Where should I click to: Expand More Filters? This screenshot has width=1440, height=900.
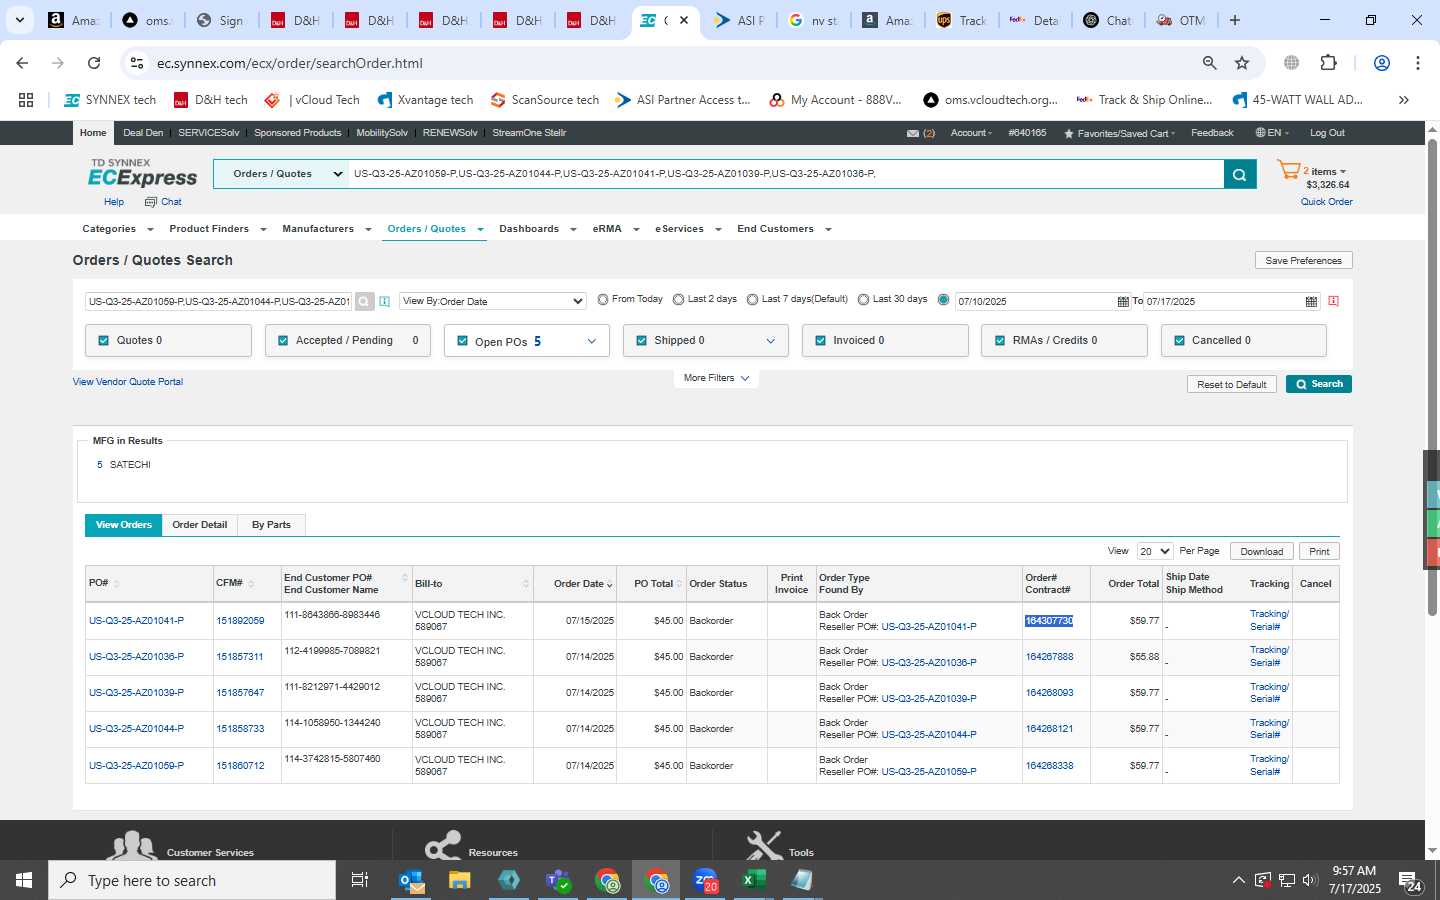coord(716,378)
